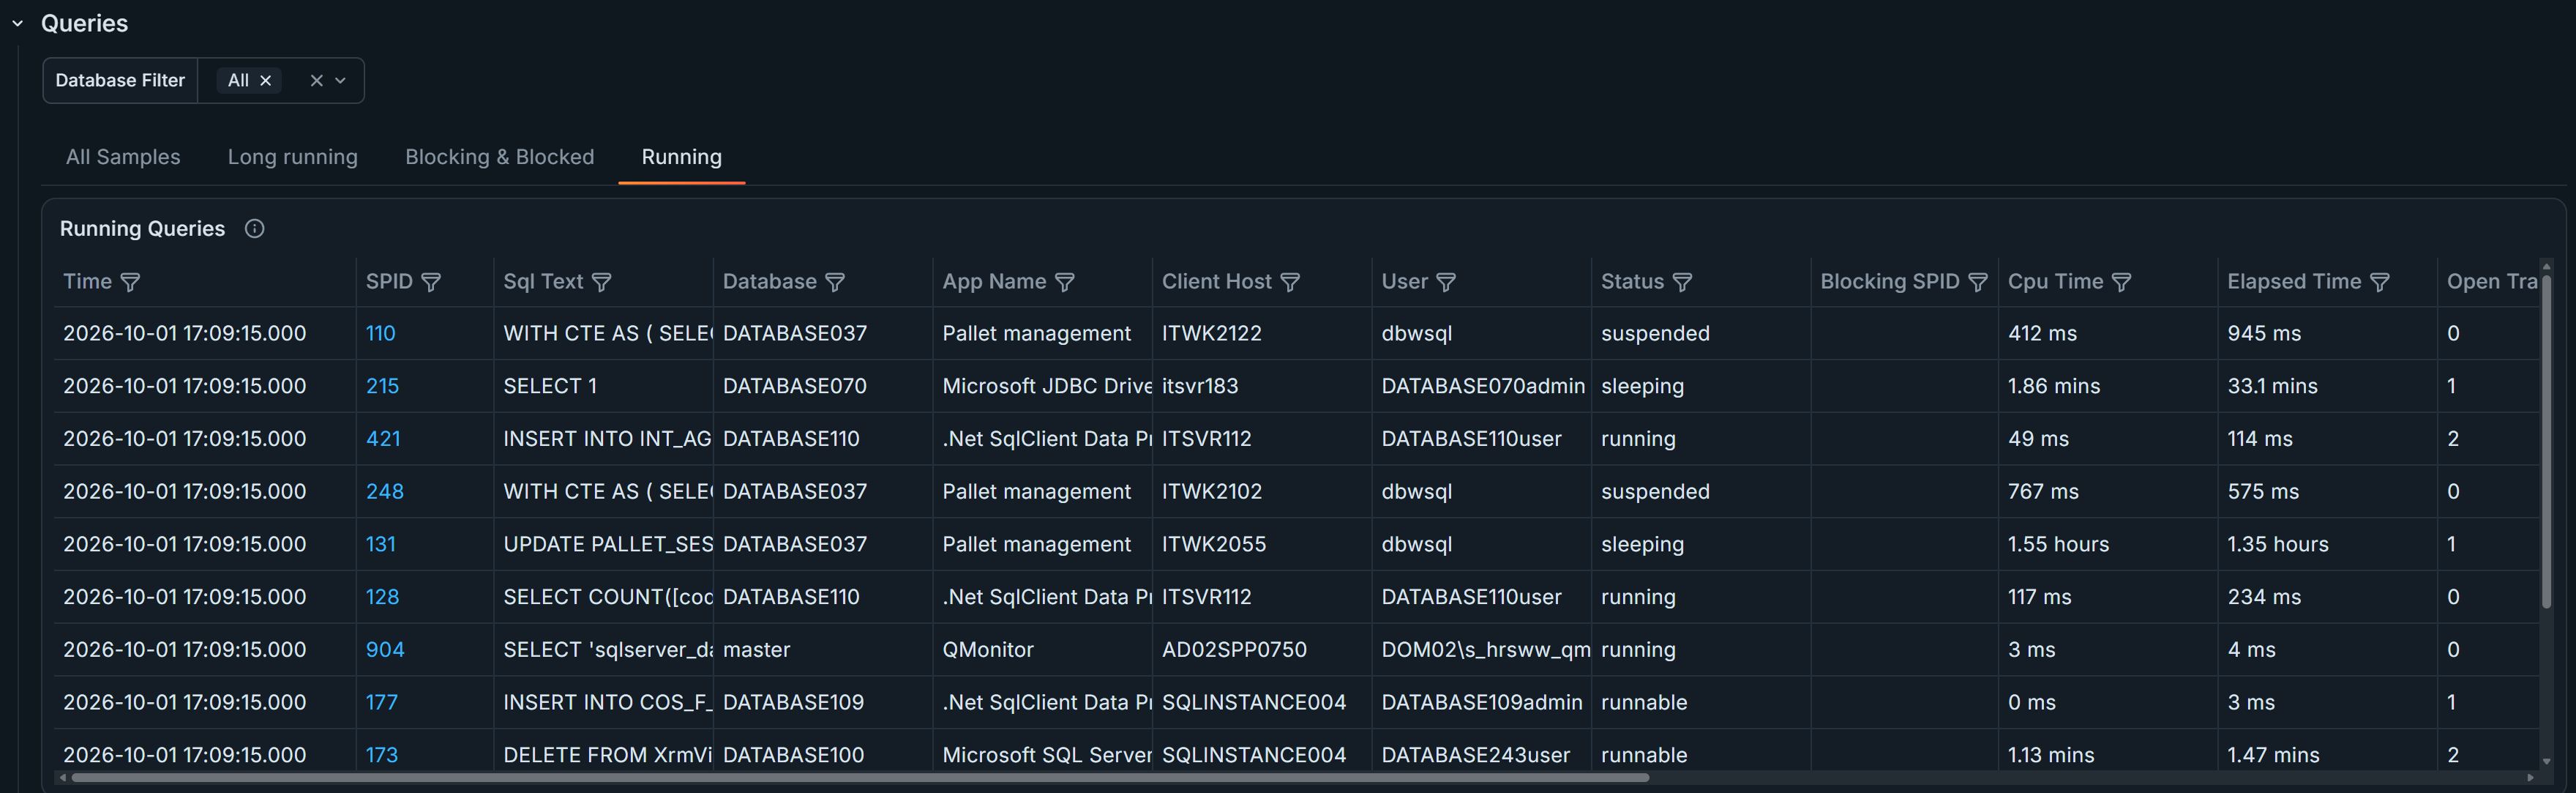The height and width of the screenshot is (793, 2576).
Task: Collapse the Queries section chevron
Action: coord(18,23)
